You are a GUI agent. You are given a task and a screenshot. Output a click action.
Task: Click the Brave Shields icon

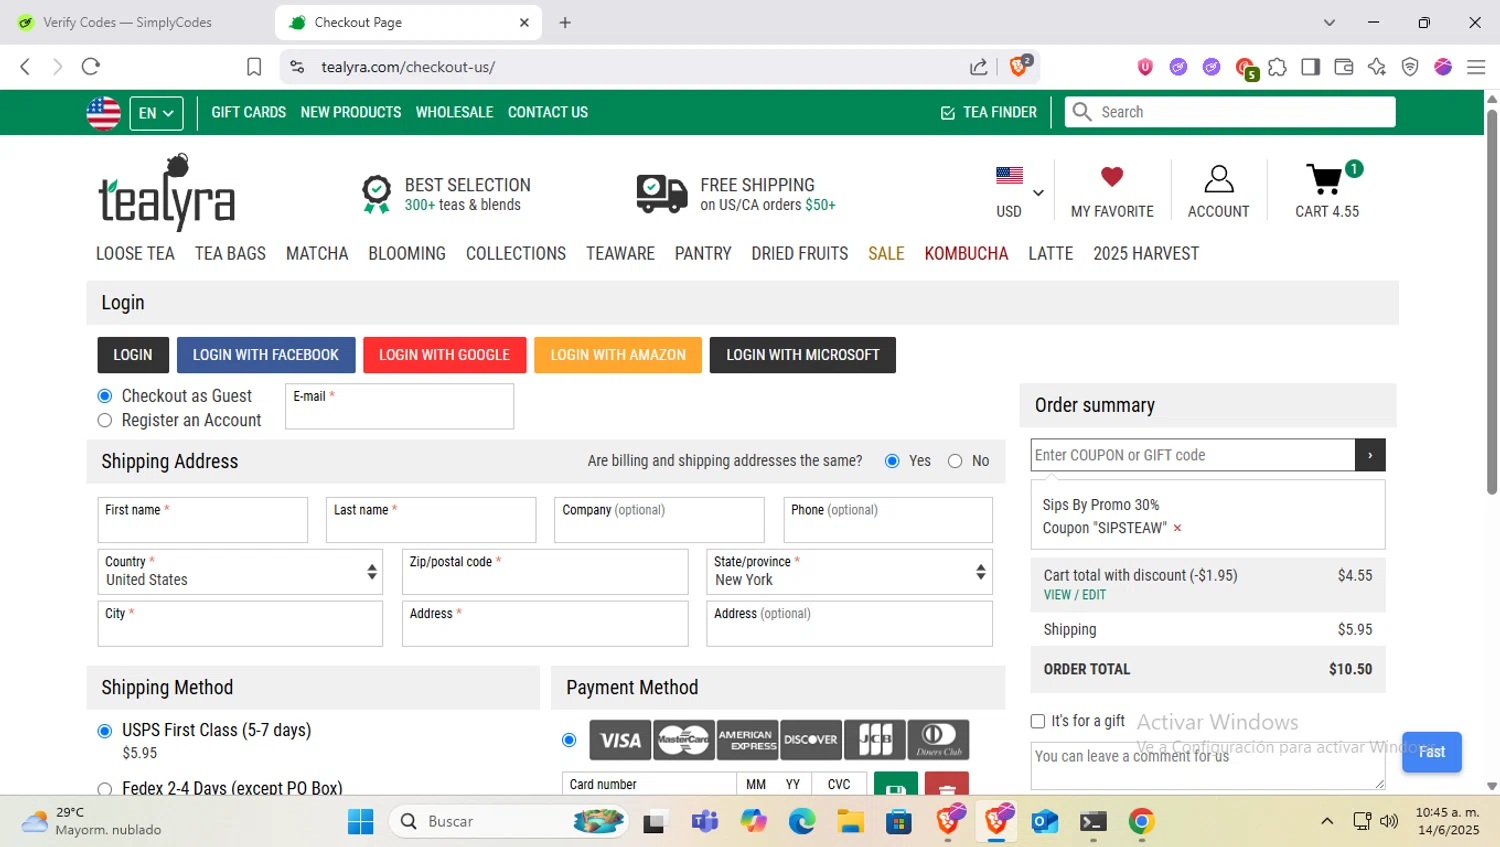coord(1020,66)
